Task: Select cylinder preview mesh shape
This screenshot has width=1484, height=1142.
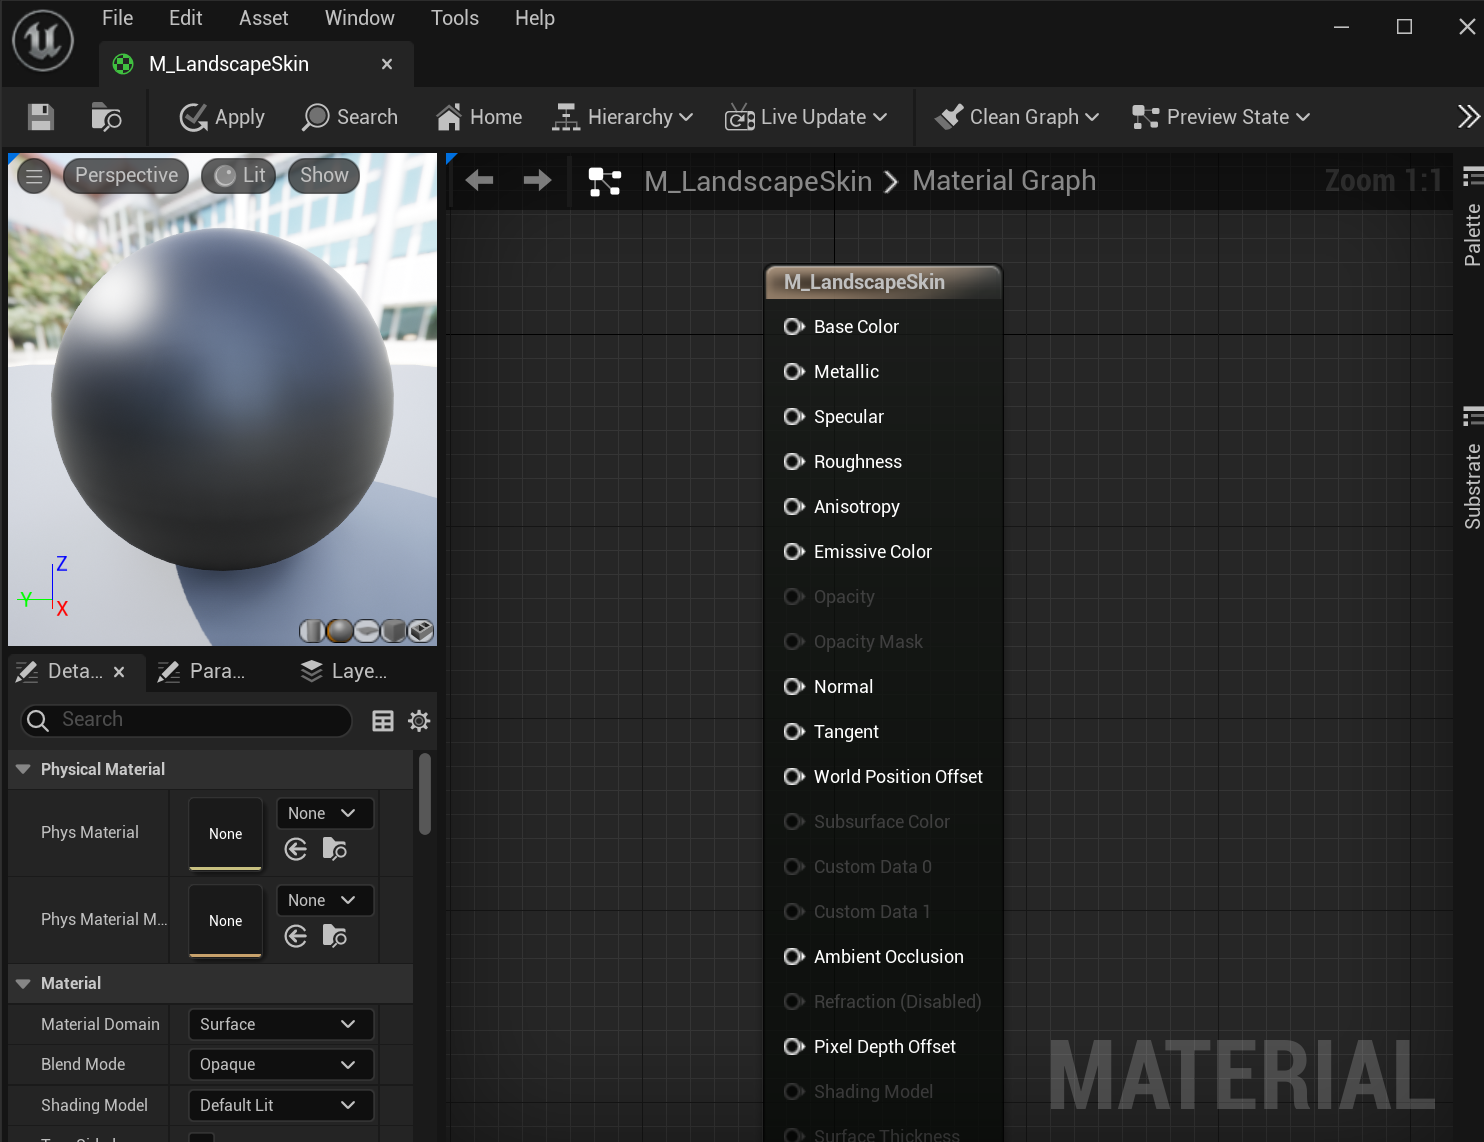Action: 312,631
